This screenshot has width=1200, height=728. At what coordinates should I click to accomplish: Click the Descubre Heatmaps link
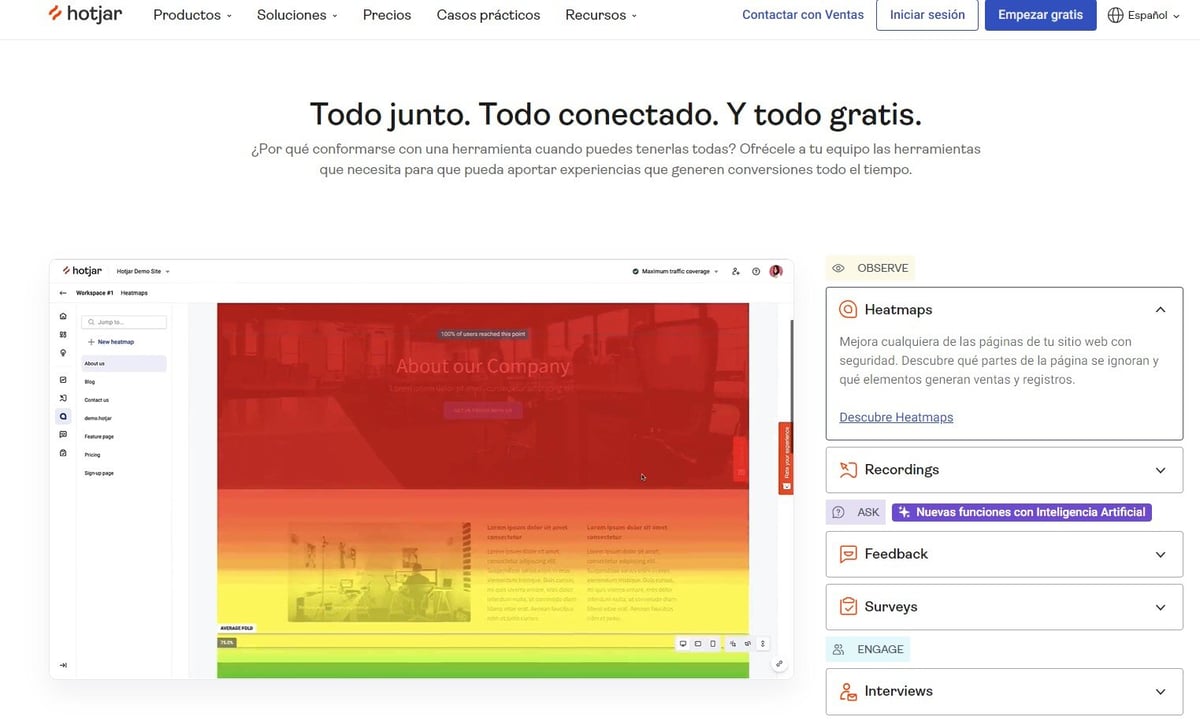(x=895, y=417)
